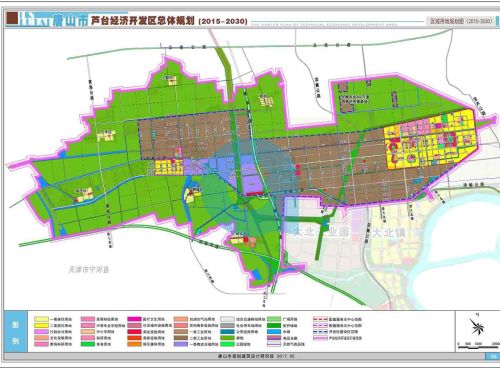Click the 区域用地规划图 (2015-2030) sheet label
This screenshot has height=375, width=500.
coord(461,21)
